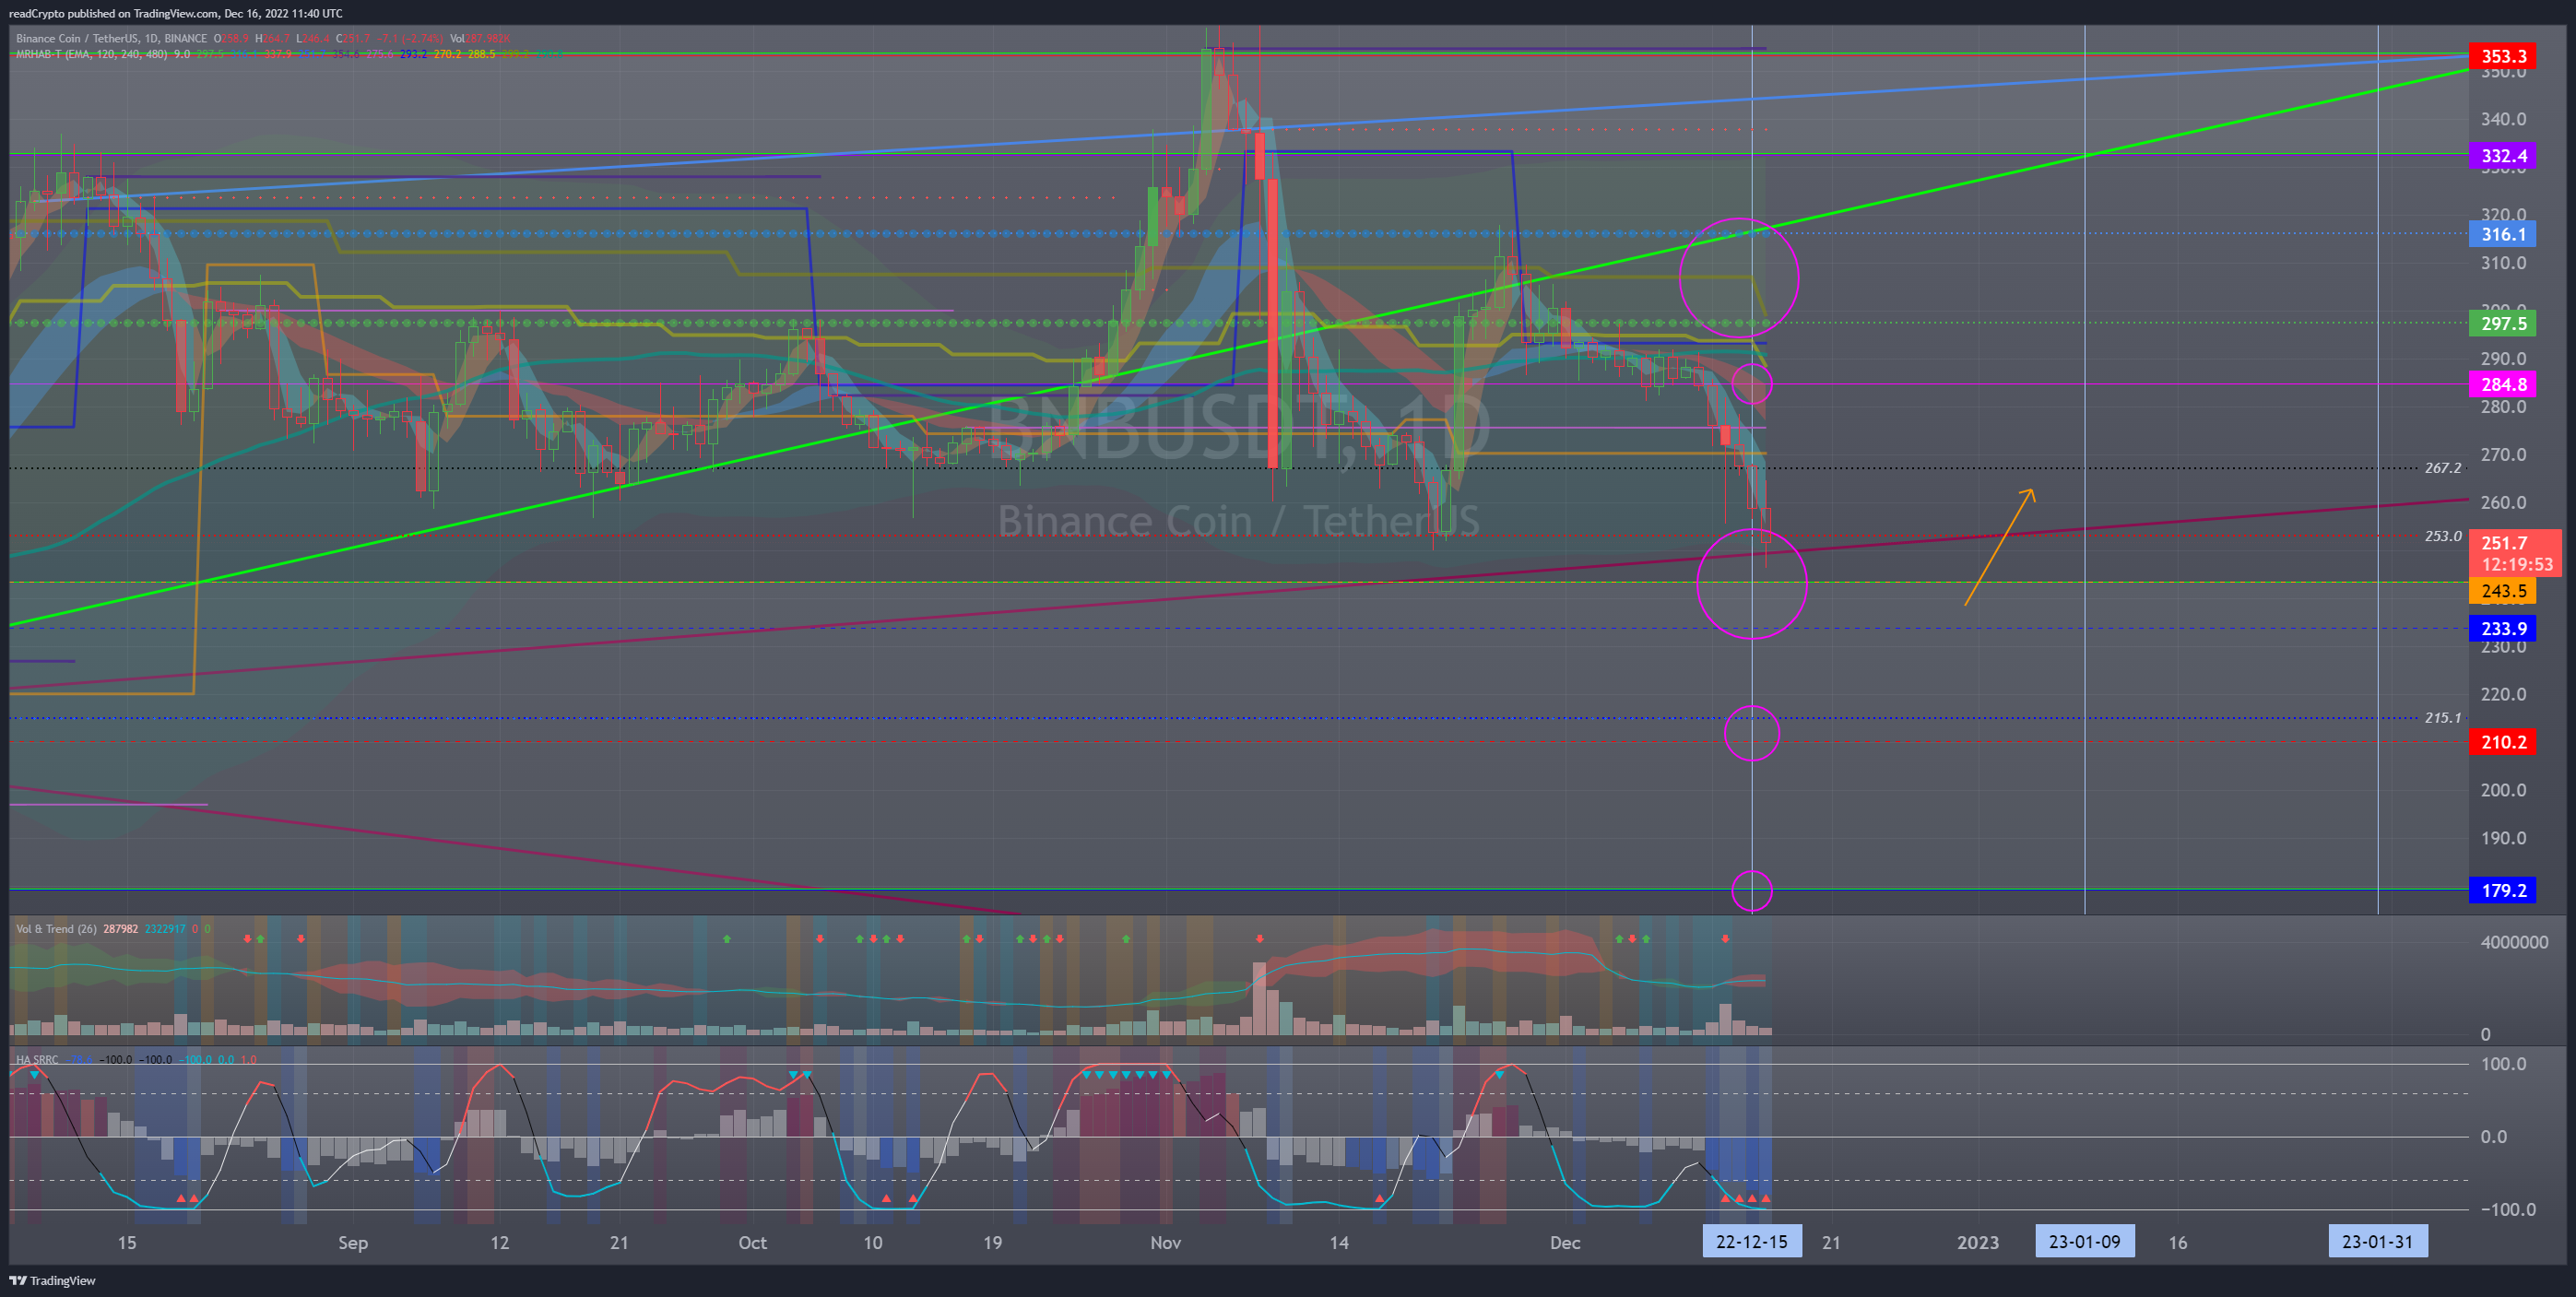This screenshot has height=1297, width=2576.
Task: Click the 267.2 italic price annotation
Action: point(2443,468)
